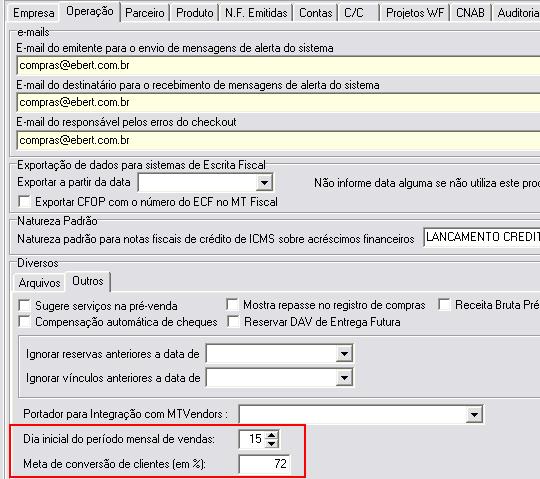The width and height of the screenshot is (540, 479).
Task: Click the checkout errors e-mail field
Action: (x=278, y=140)
